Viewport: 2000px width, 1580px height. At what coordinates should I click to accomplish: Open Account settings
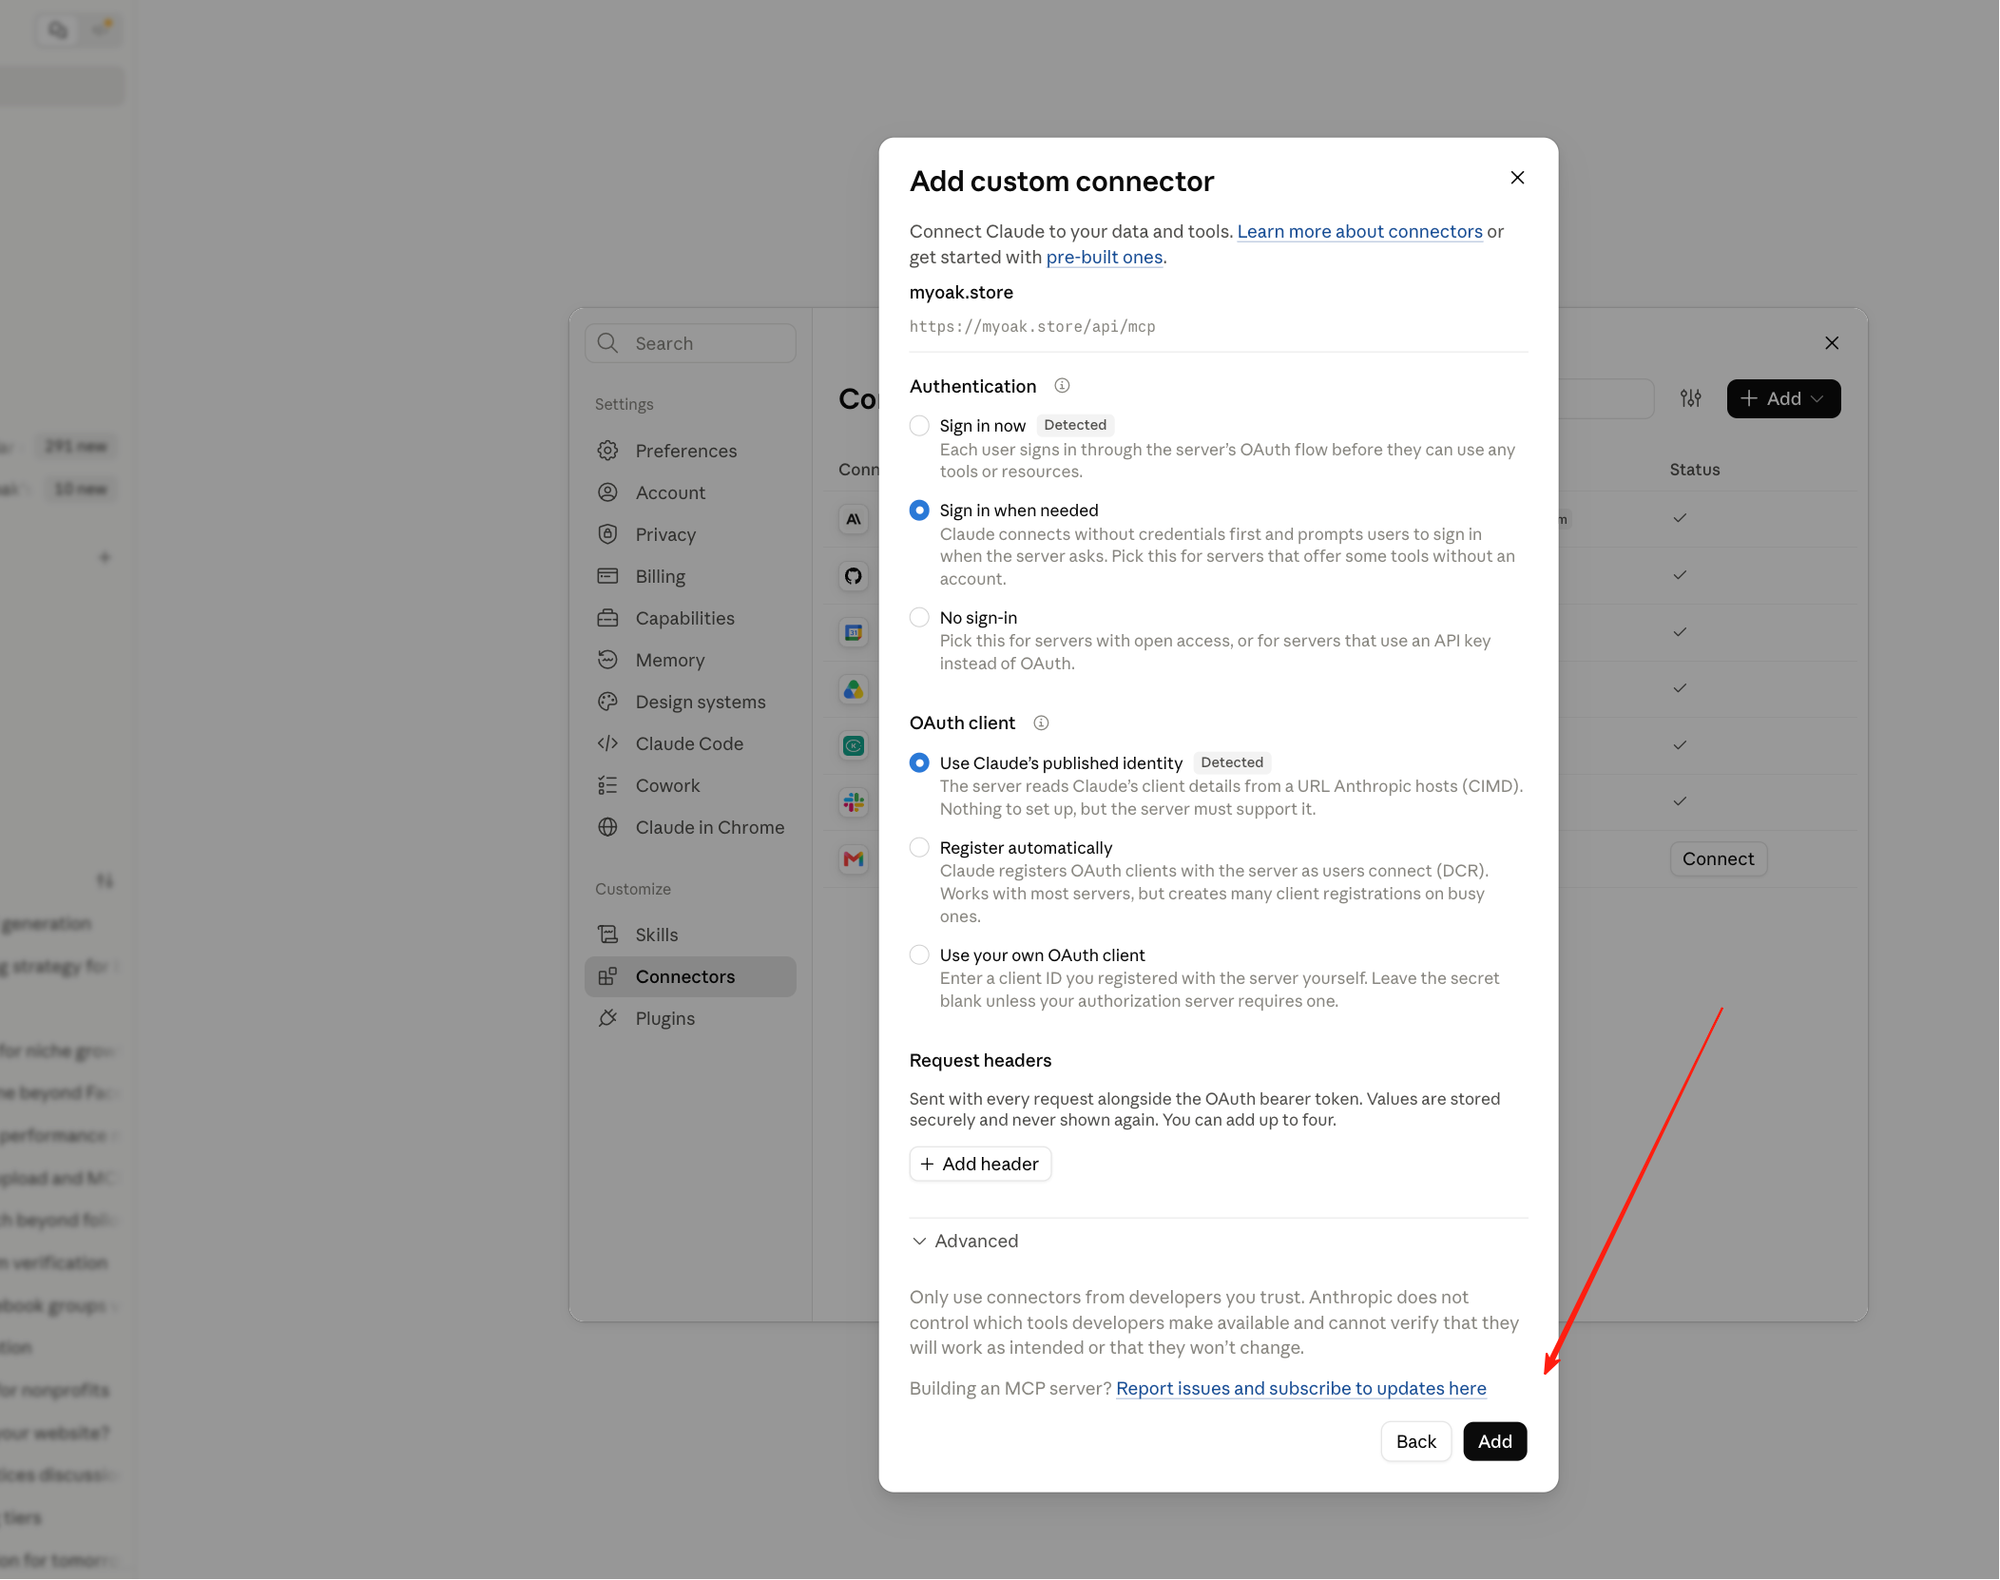pos(690,493)
